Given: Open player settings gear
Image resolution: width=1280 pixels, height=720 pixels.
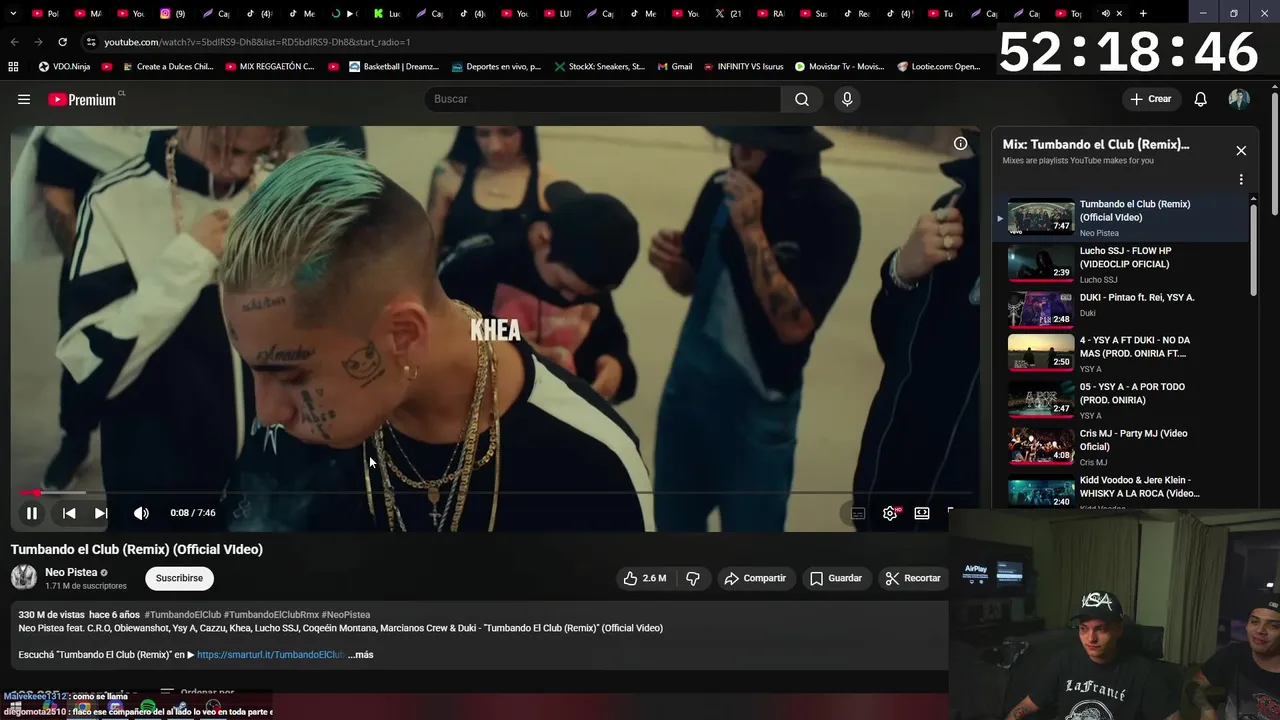Looking at the screenshot, I should 890,513.
